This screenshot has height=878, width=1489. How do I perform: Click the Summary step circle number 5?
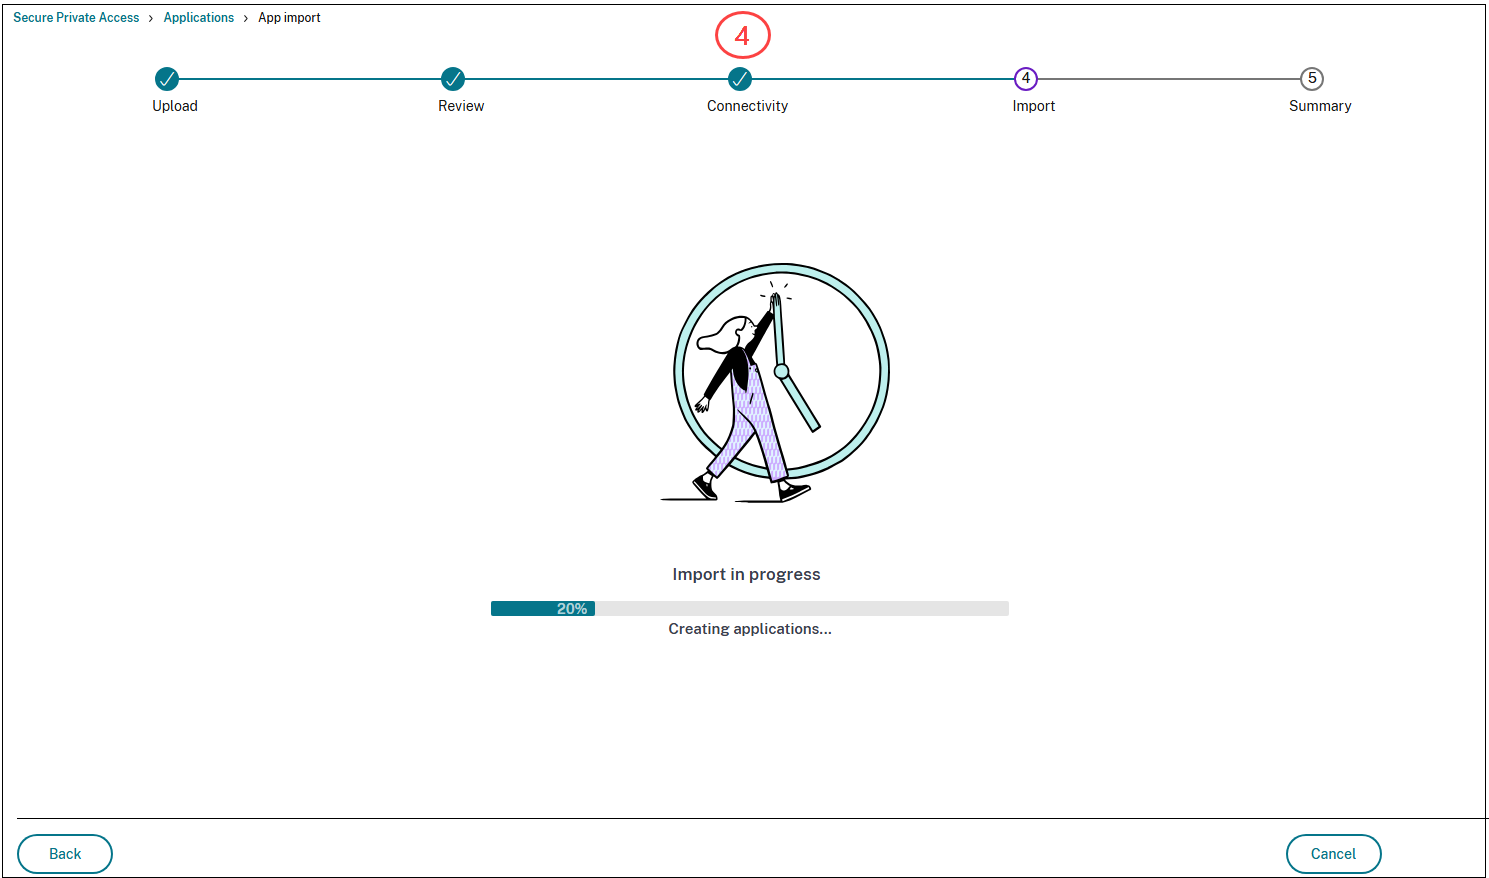coord(1312,79)
